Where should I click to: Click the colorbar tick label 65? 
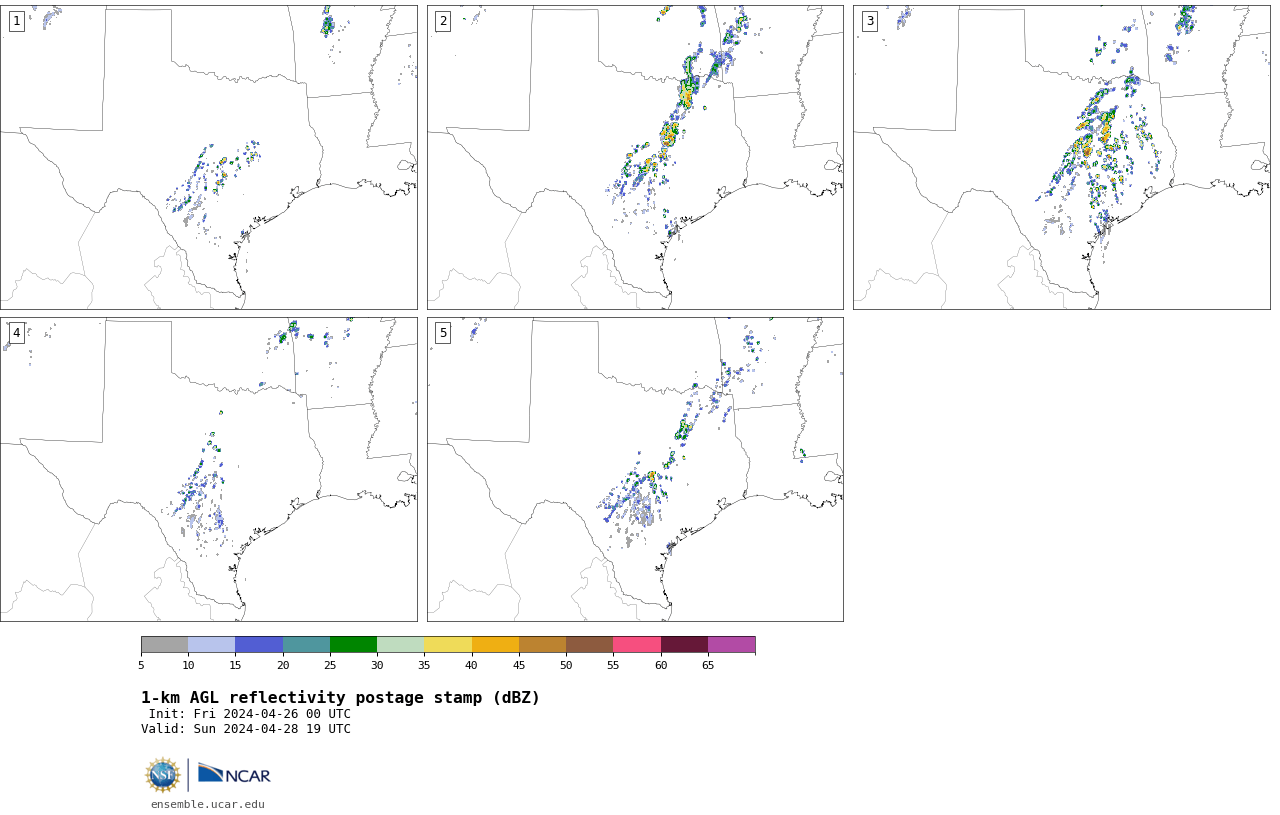tap(708, 665)
